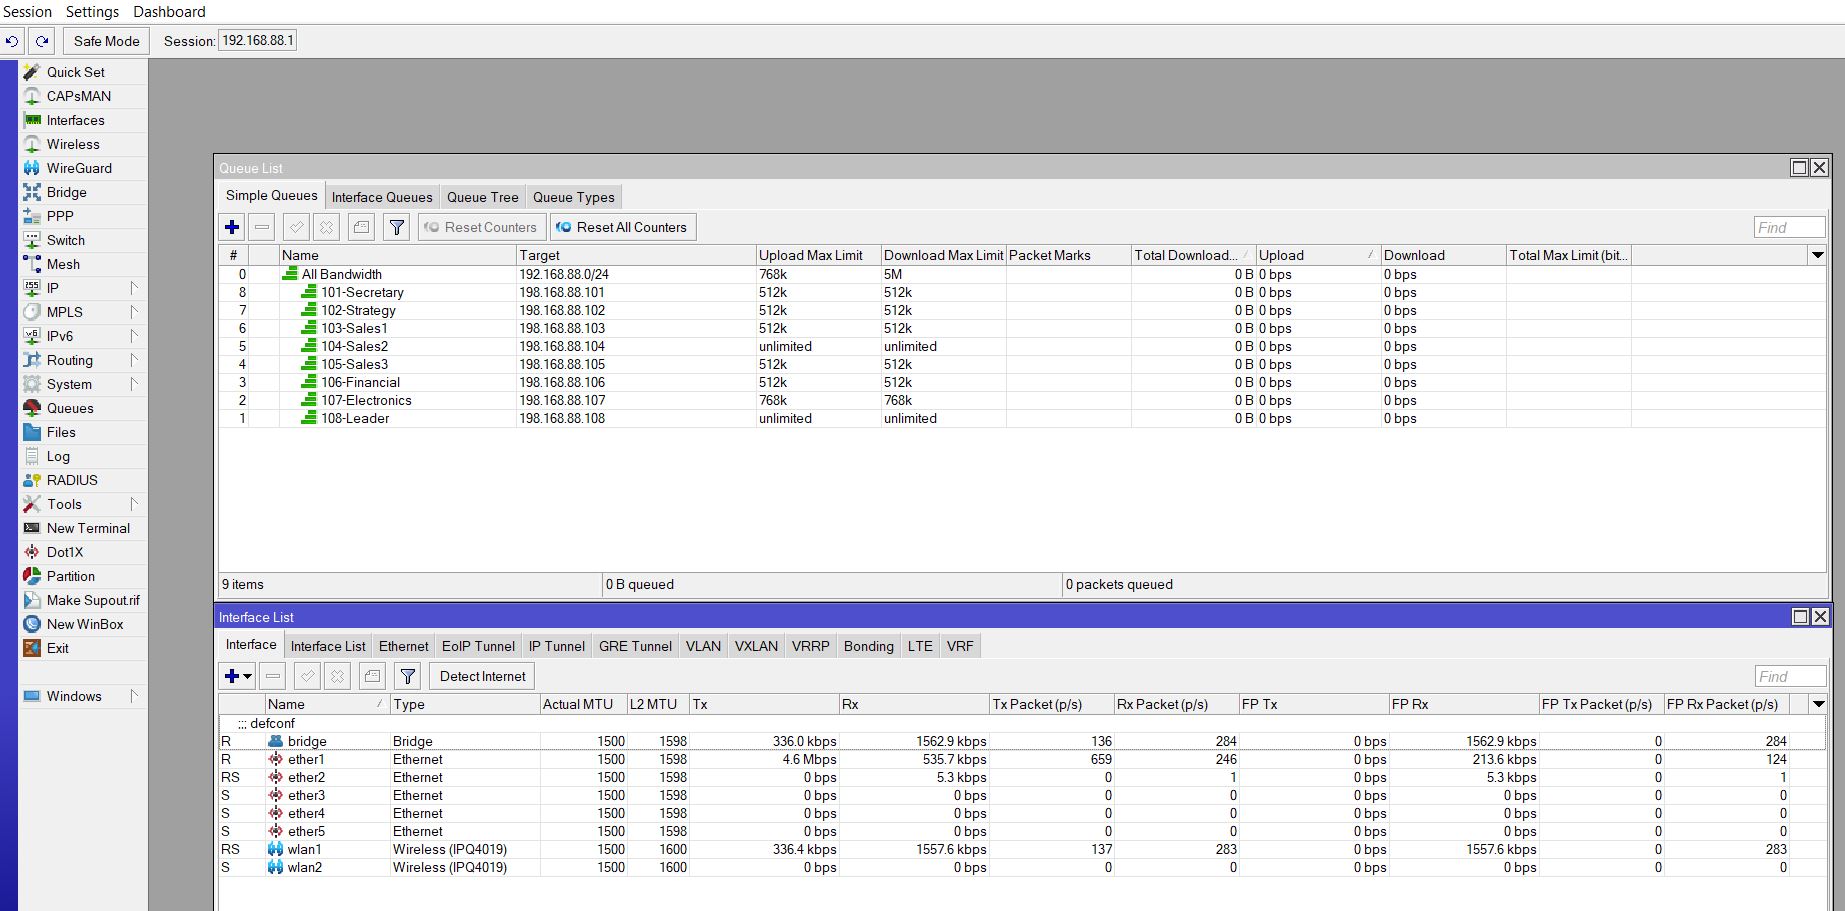The width and height of the screenshot is (1845, 911).
Task: Open the Bridge panel
Action: point(66,192)
